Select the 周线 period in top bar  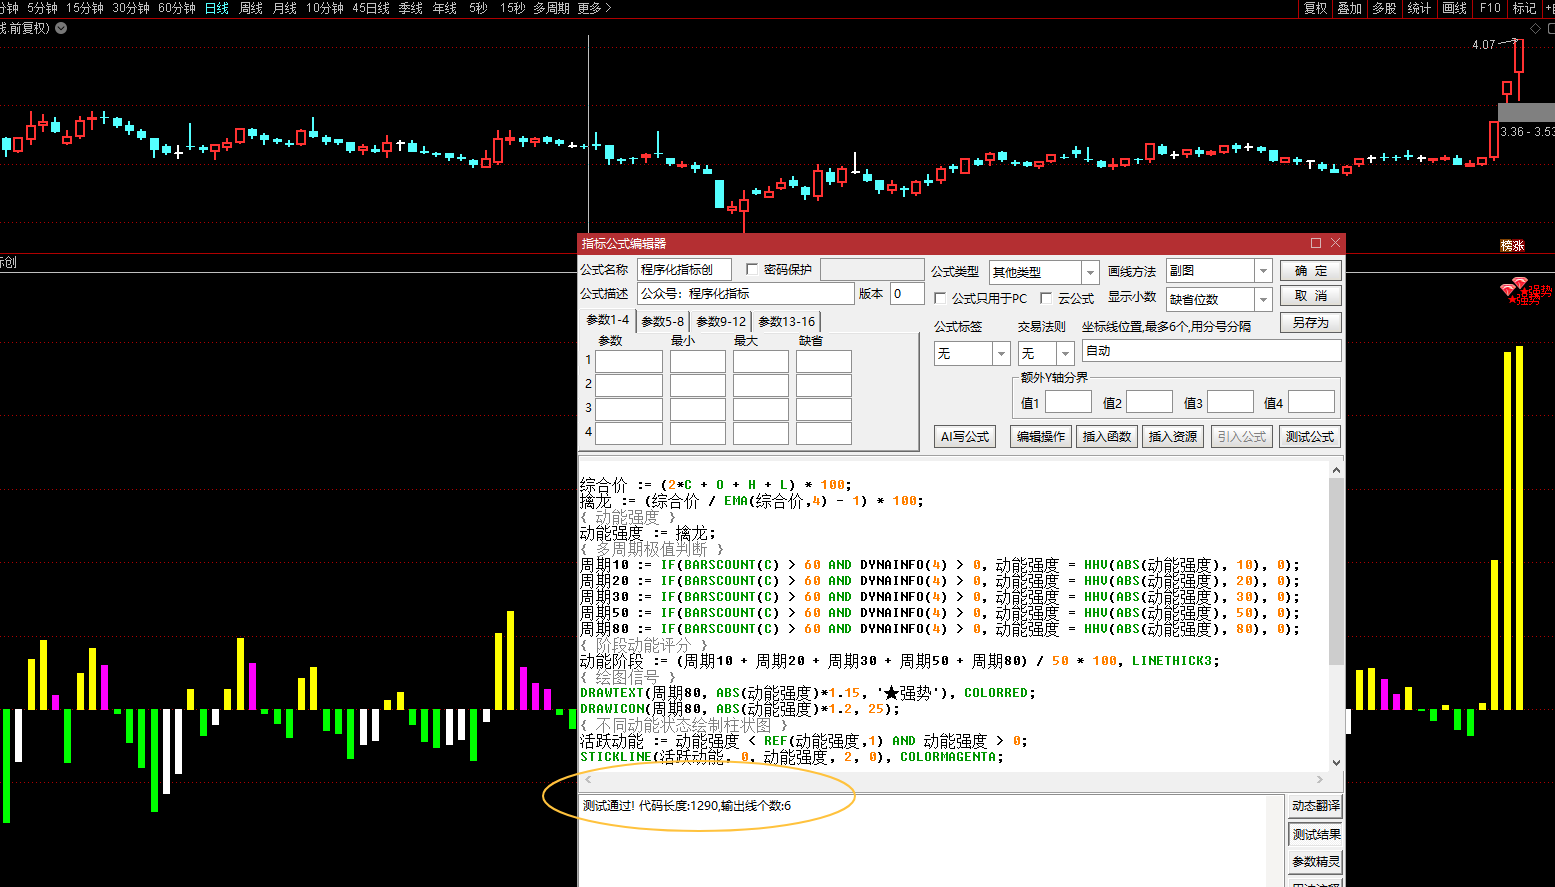tap(250, 8)
